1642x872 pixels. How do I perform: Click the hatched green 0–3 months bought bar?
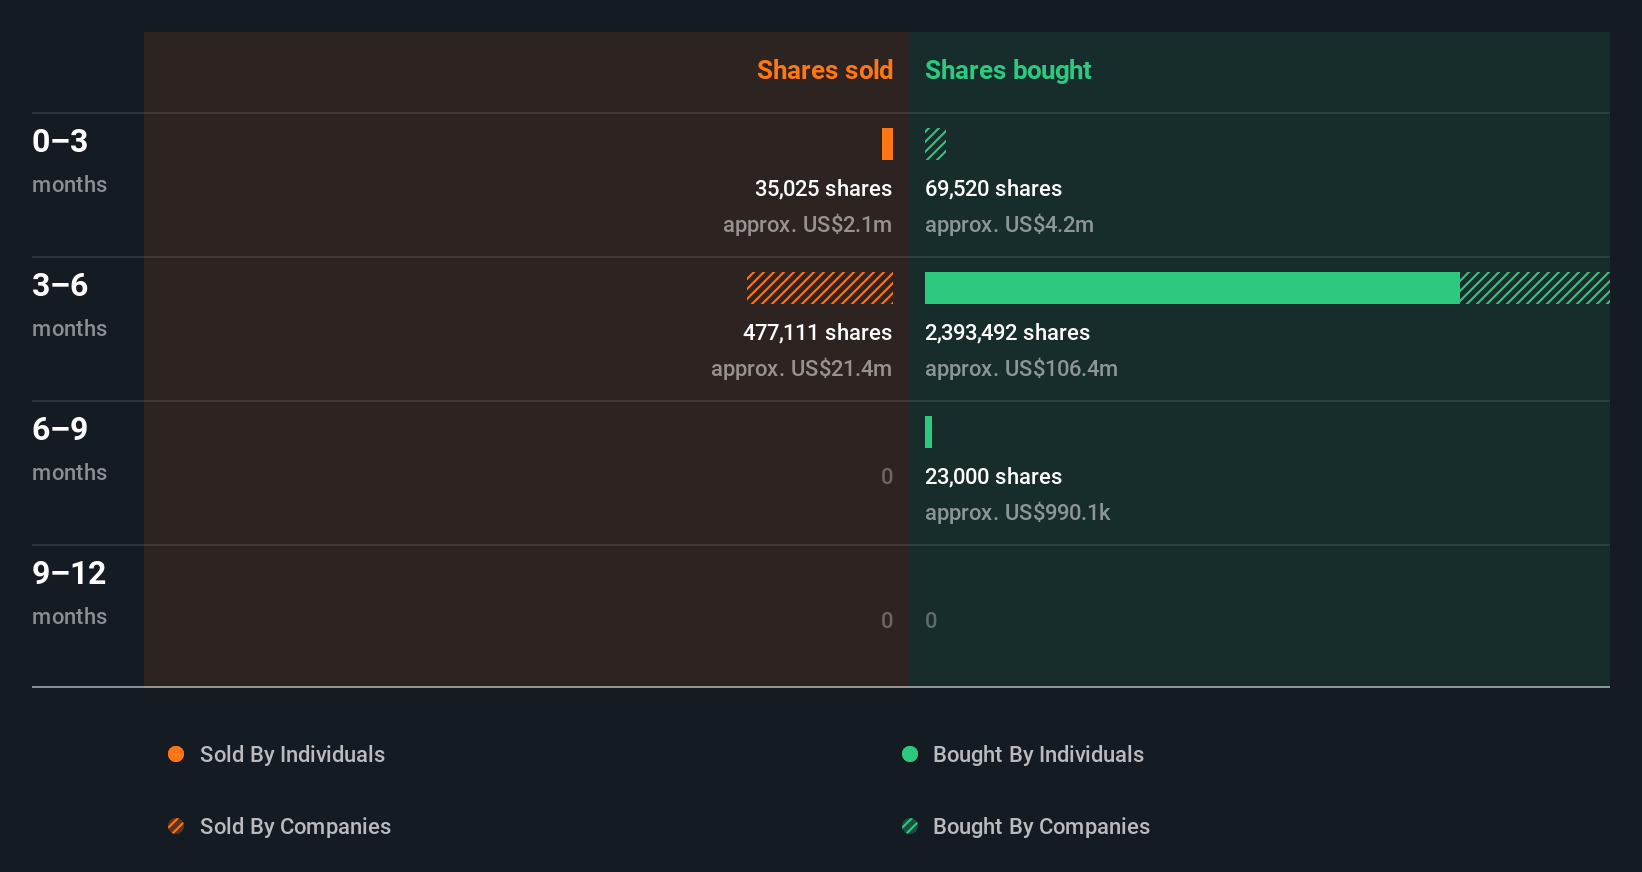point(936,144)
